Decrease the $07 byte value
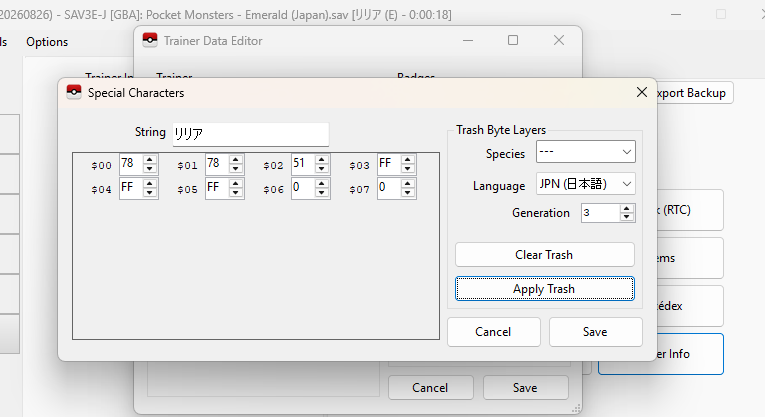The height and width of the screenshot is (417, 765). (x=407, y=193)
